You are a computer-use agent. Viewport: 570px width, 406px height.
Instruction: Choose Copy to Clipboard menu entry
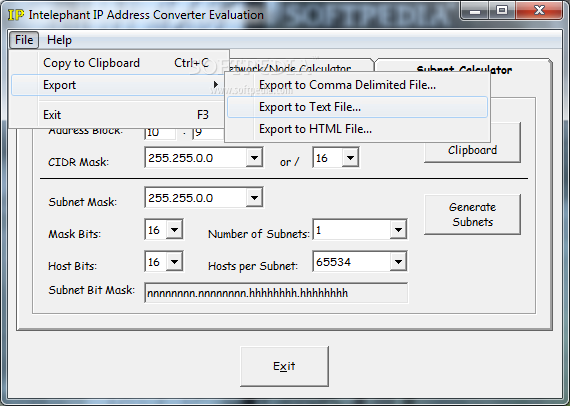click(120, 63)
